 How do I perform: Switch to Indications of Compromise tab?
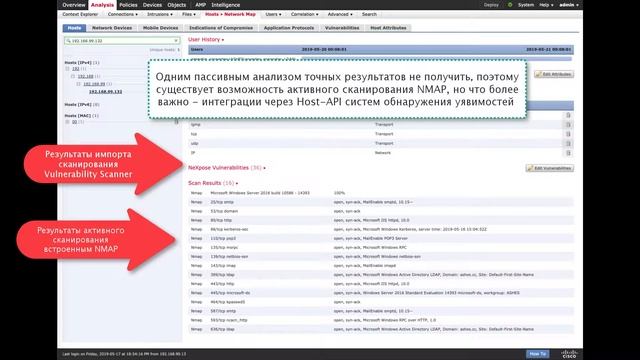[221, 28]
